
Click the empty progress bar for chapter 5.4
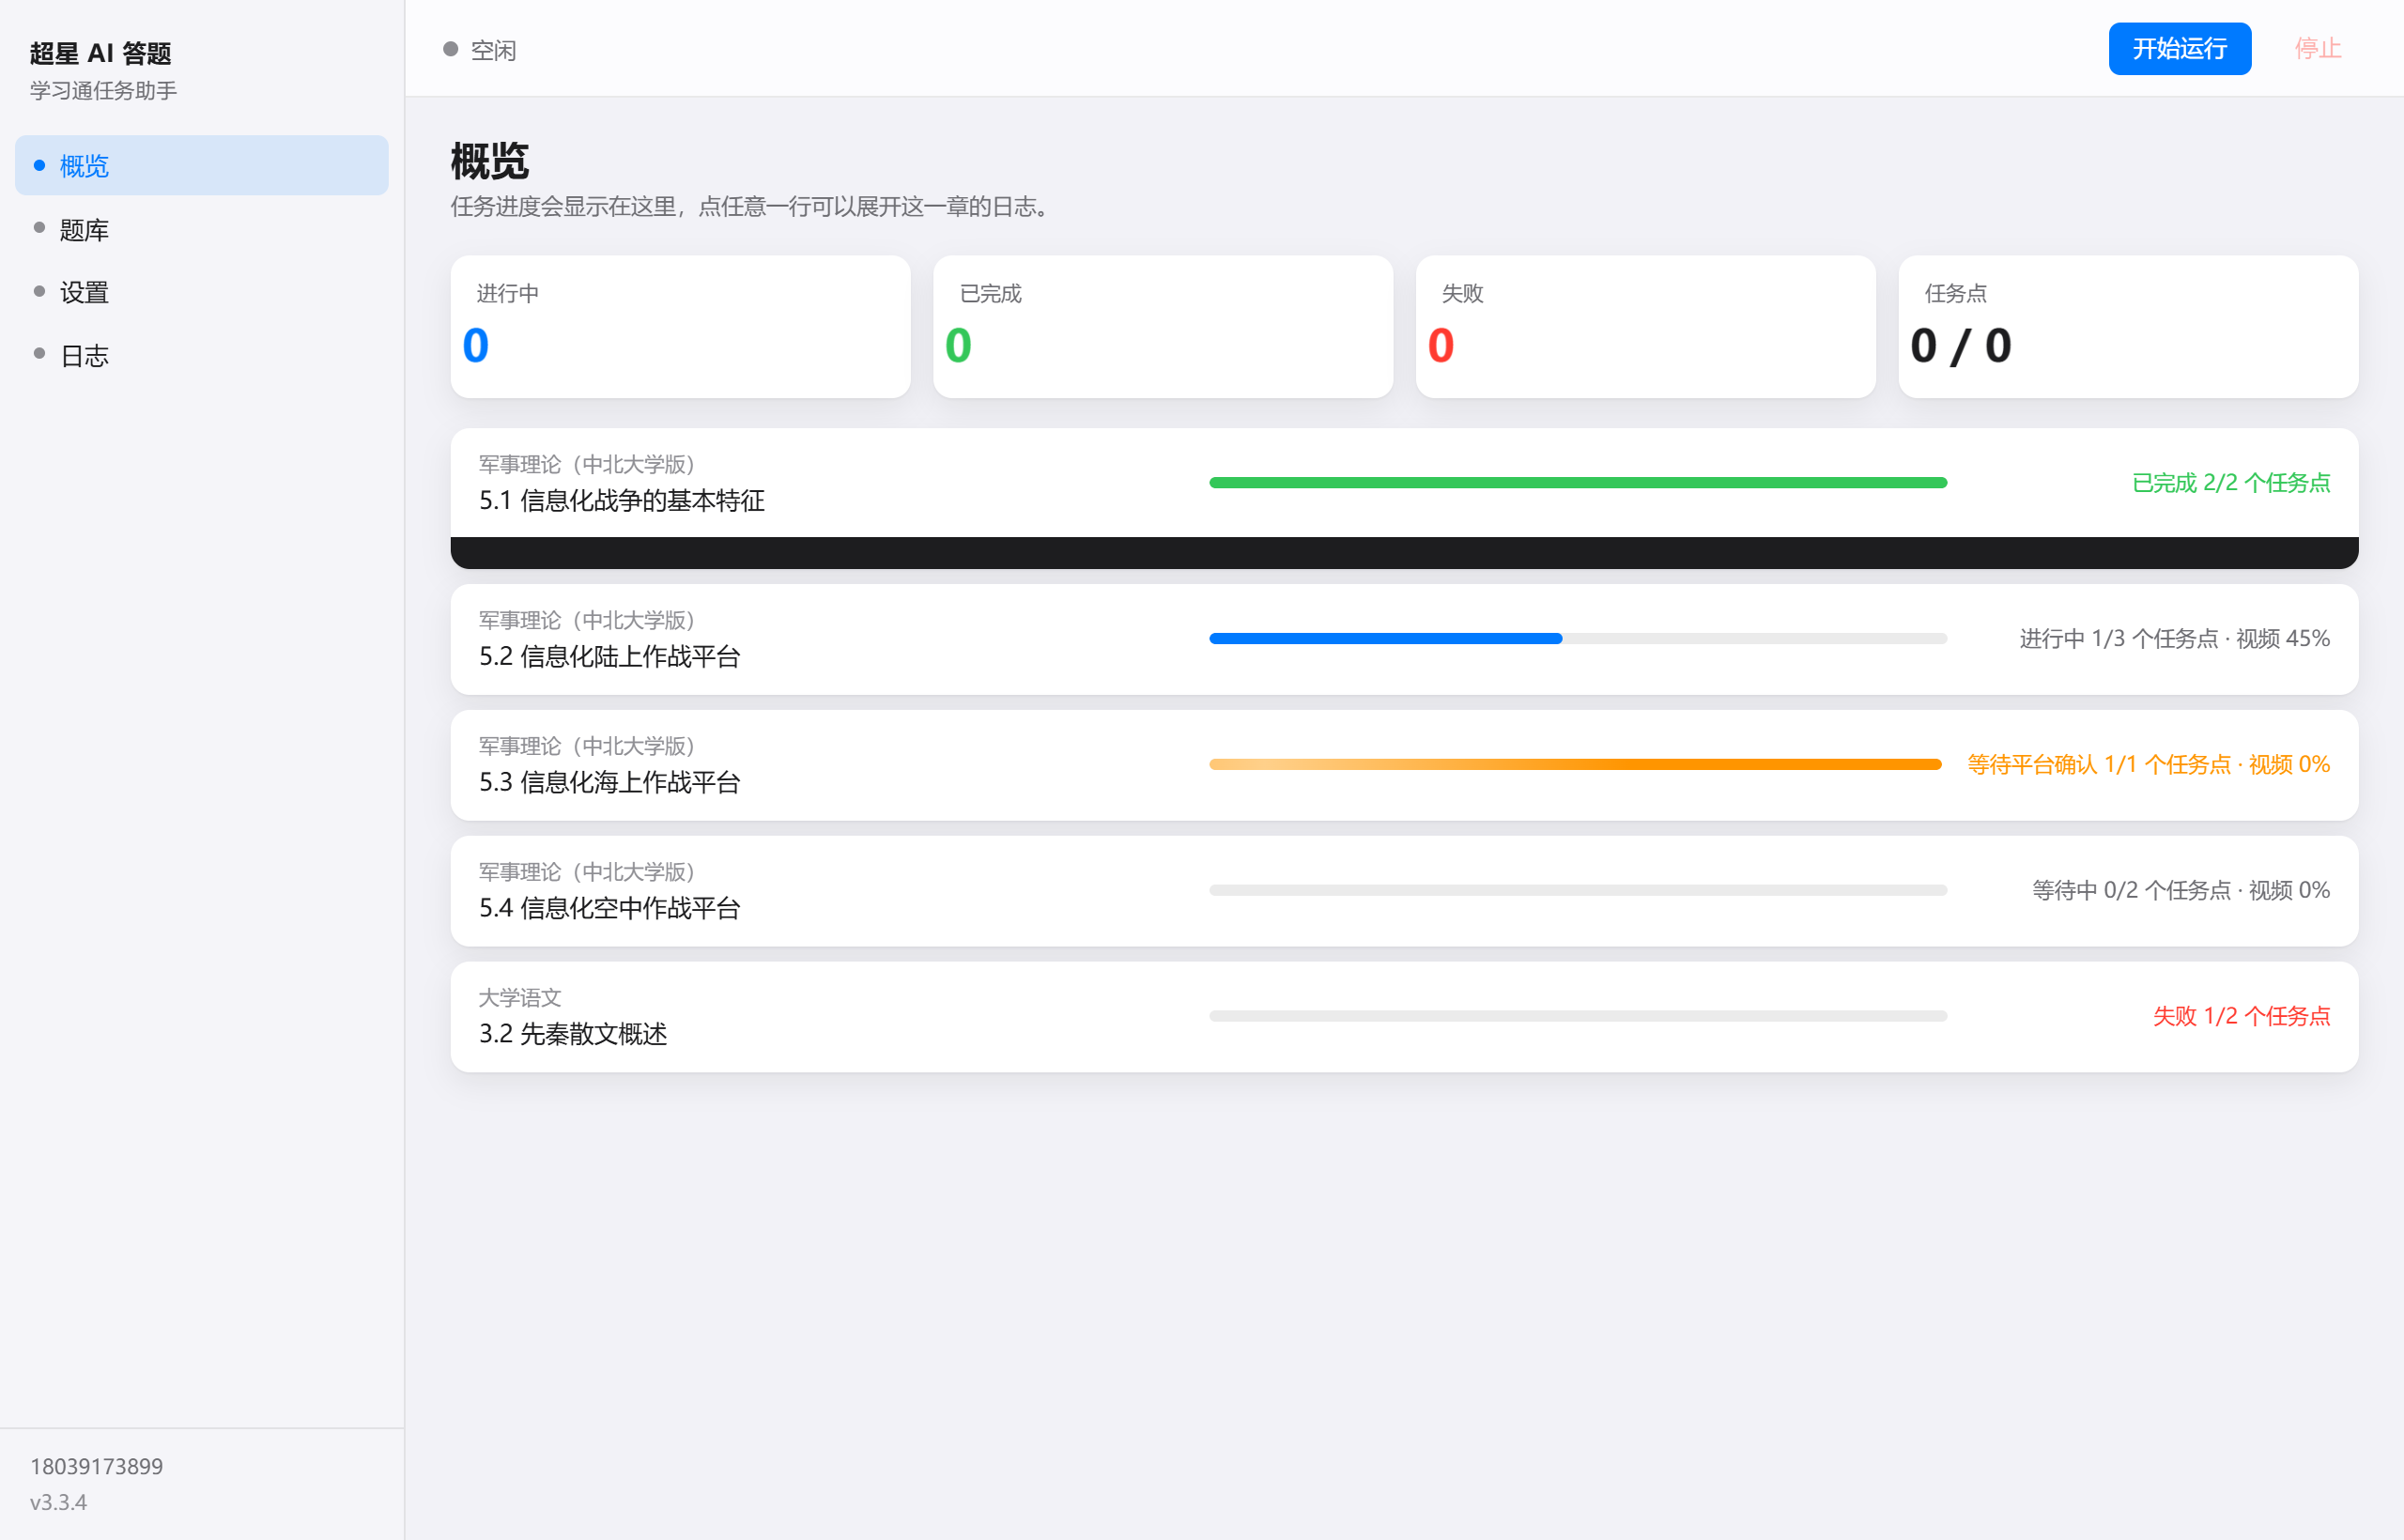(x=1578, y=891)
